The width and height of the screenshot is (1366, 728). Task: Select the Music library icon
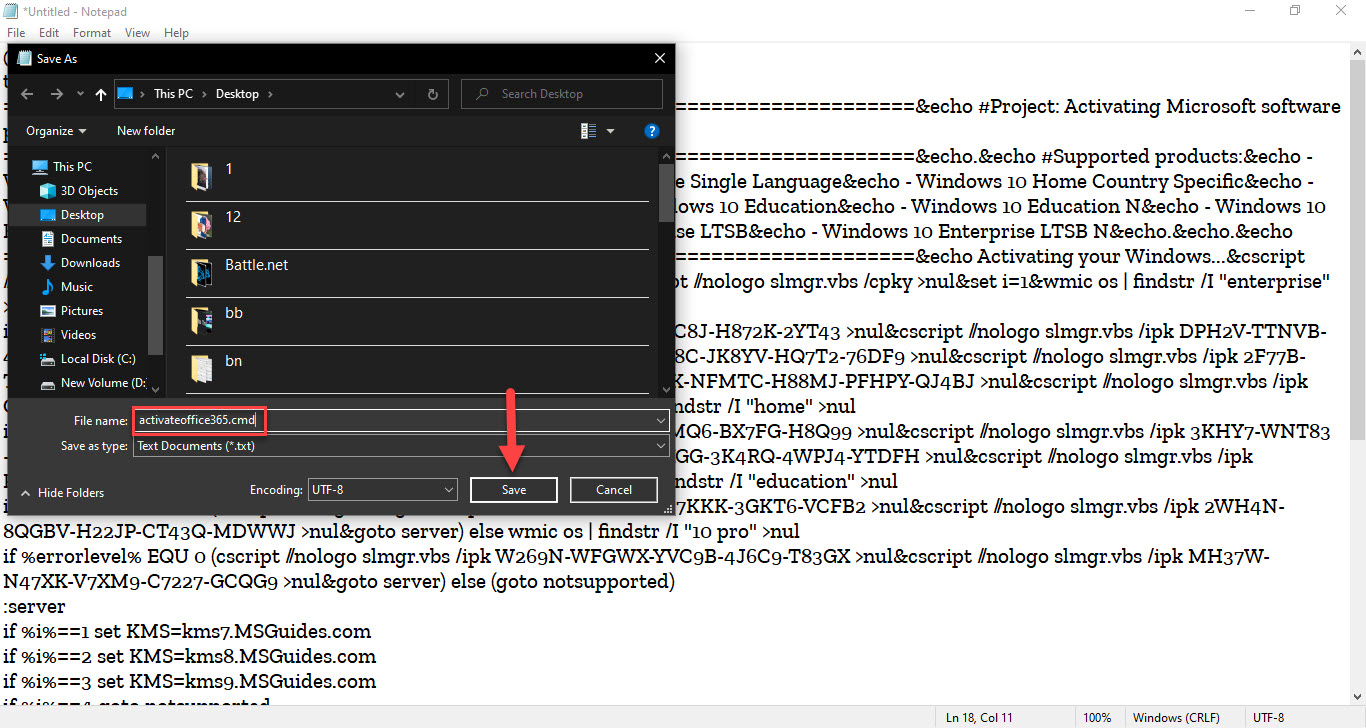point(47,287)
